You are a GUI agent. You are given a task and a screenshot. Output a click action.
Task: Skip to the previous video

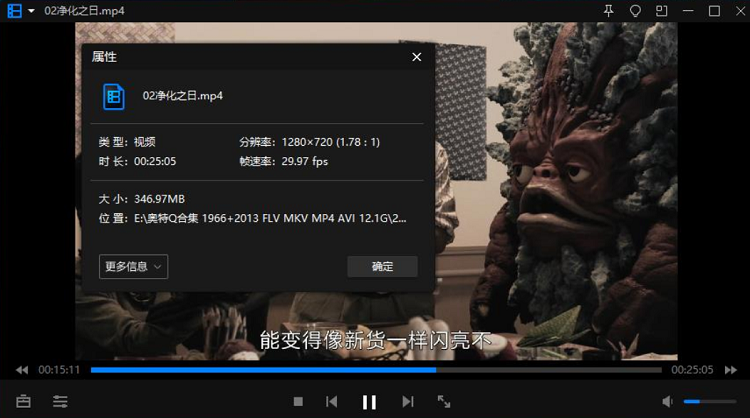pyautogui.click(x=331, y=401)
